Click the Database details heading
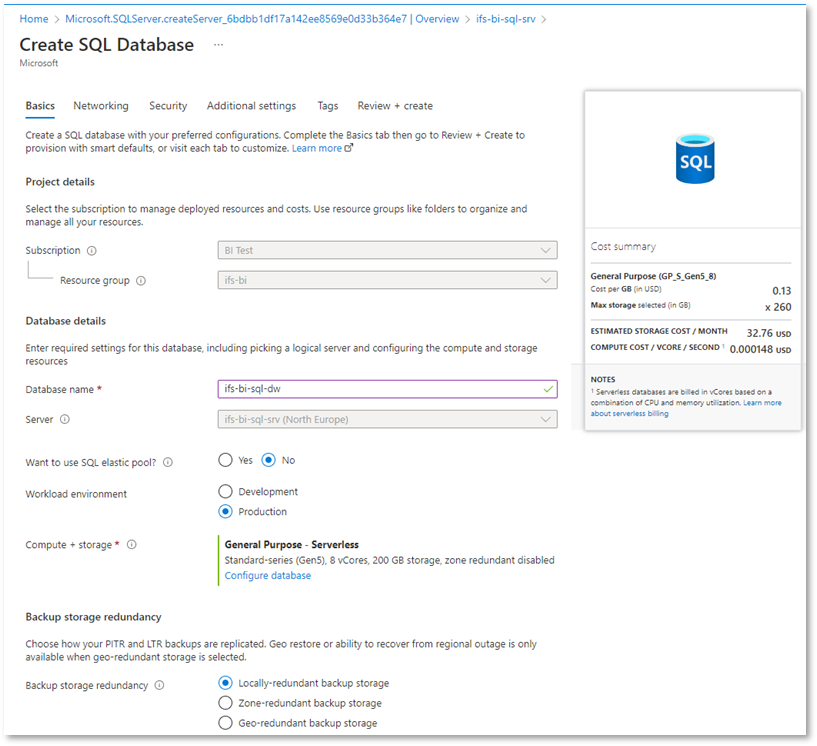The height and width of the screenshot is (746, 817). click(66, 321)
